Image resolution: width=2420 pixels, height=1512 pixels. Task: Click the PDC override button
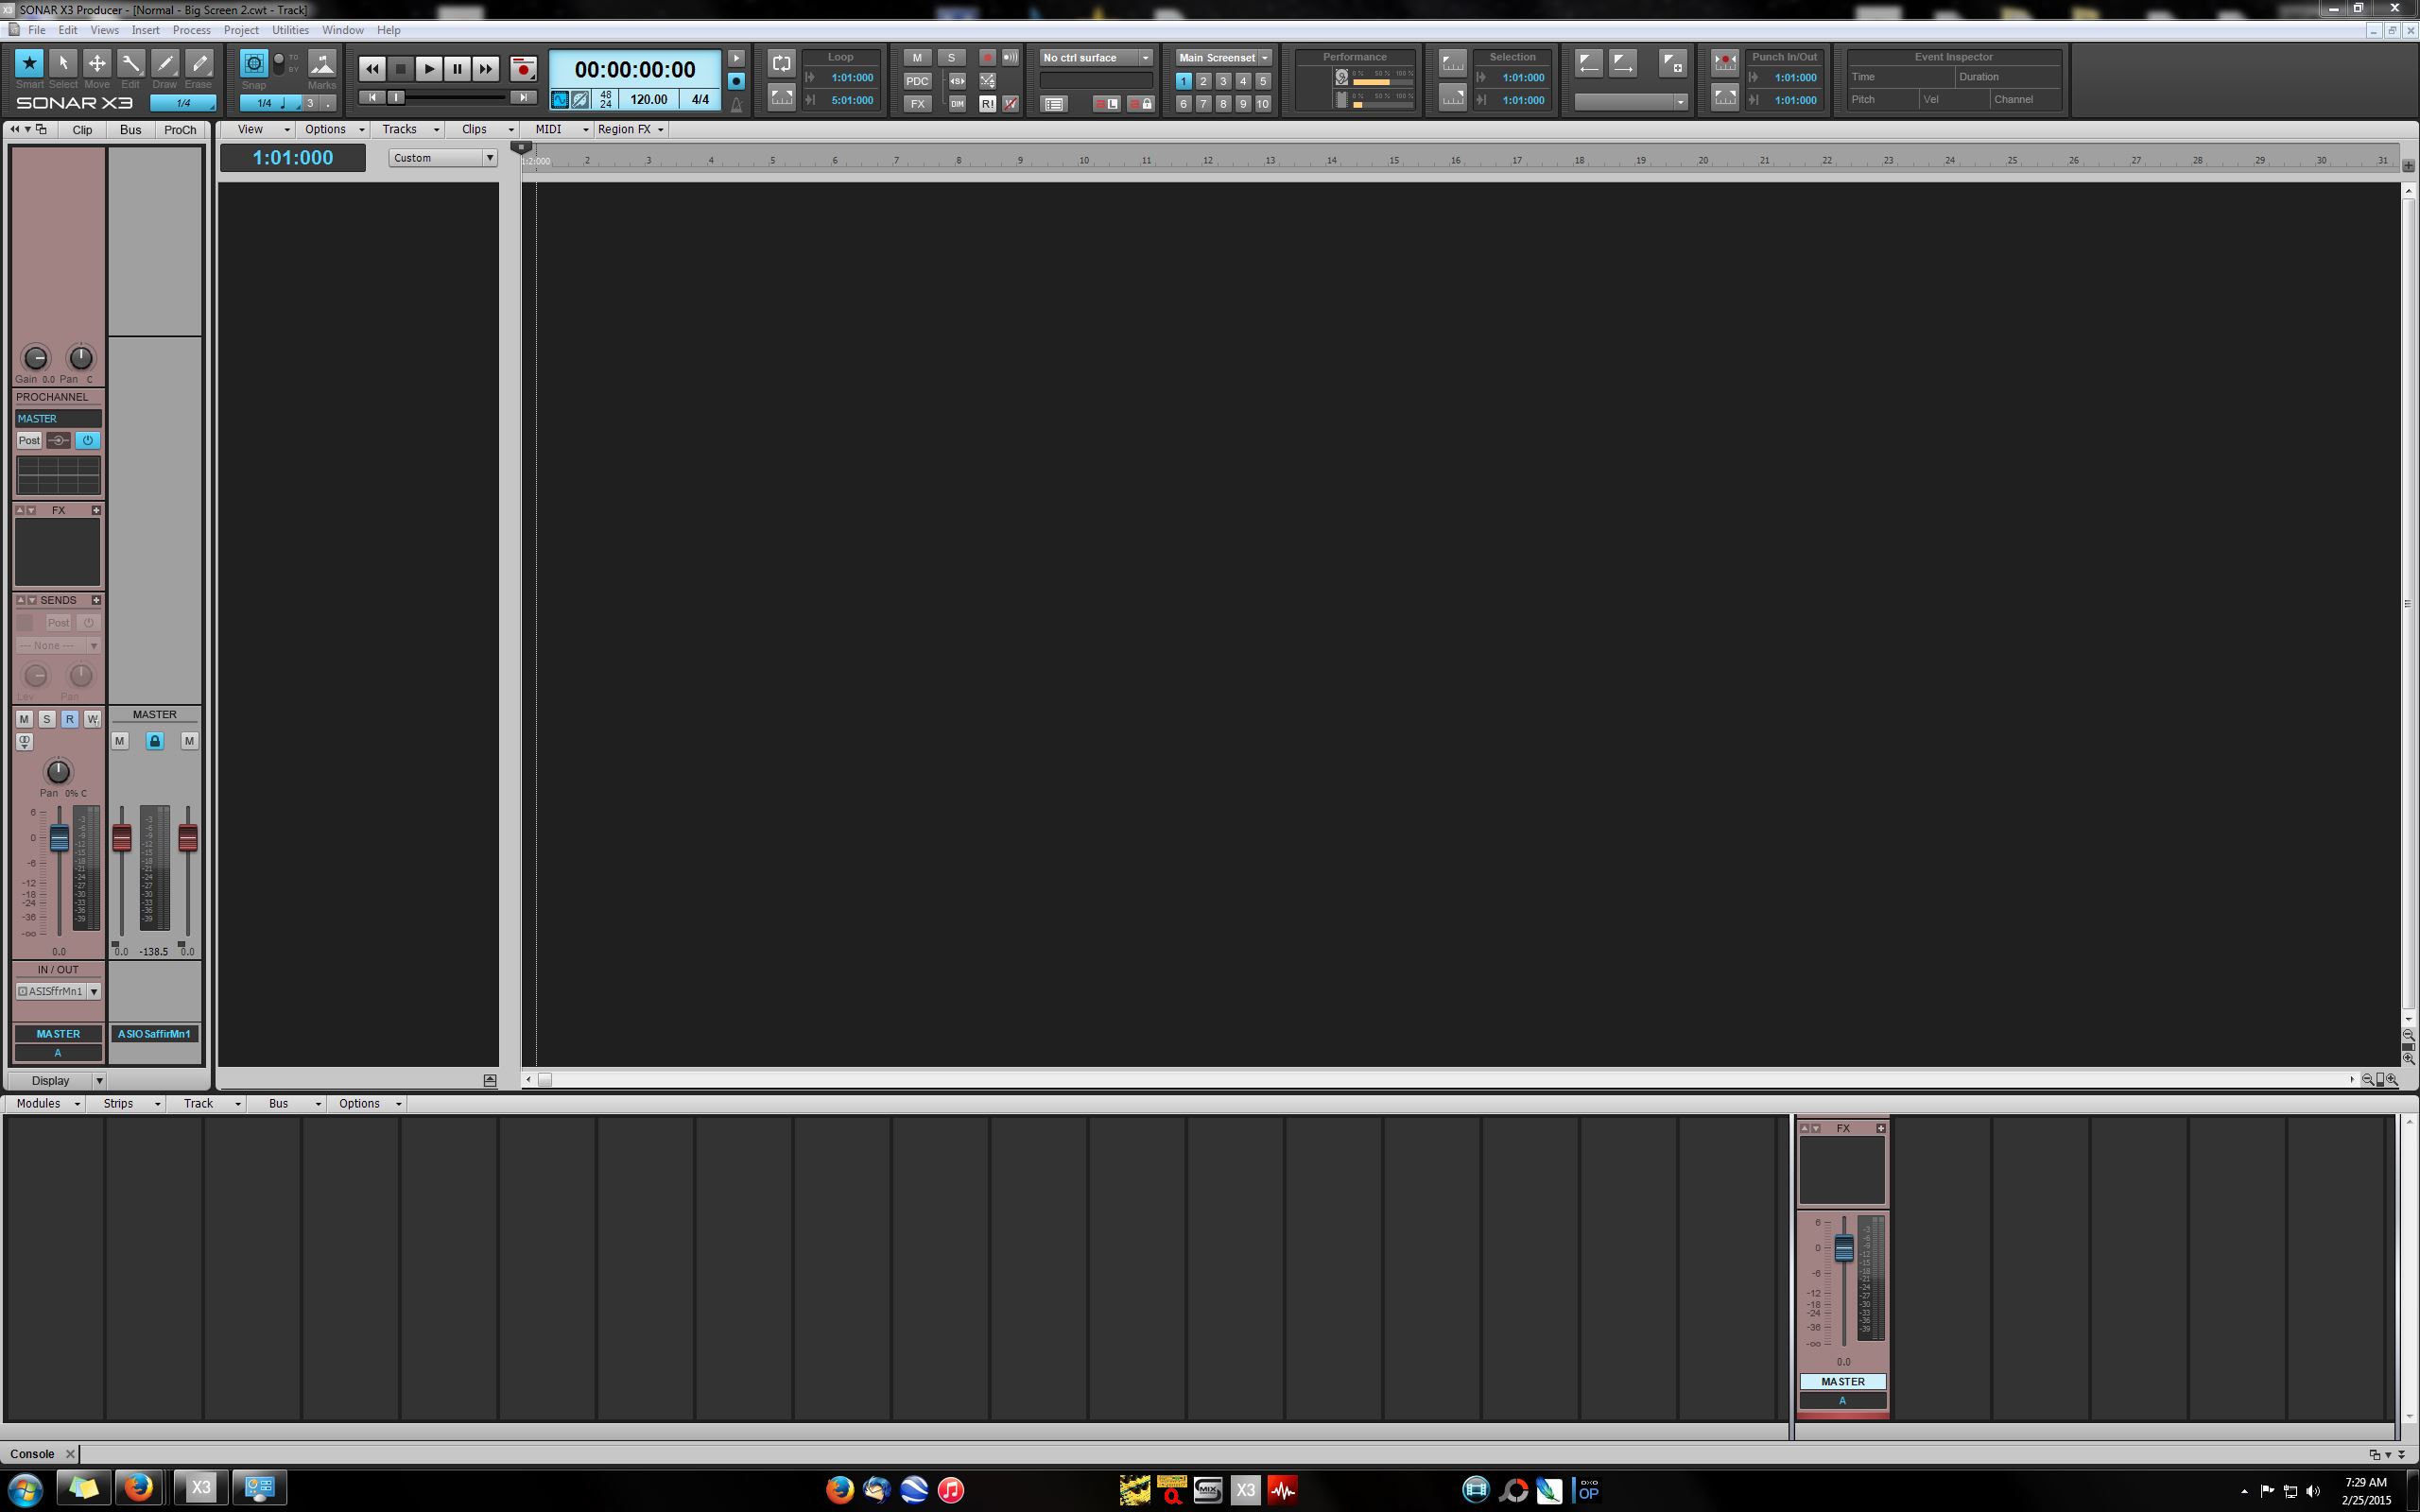pyautogui.click(x=917, y=81)
